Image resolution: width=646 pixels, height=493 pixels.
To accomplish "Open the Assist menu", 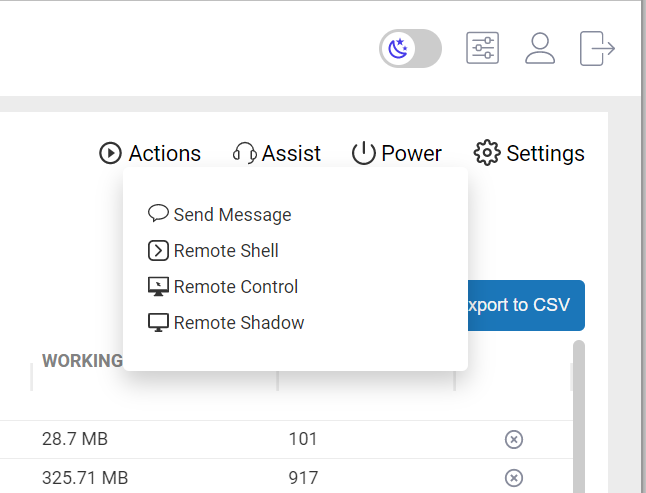I will click(x=277, y=153).
